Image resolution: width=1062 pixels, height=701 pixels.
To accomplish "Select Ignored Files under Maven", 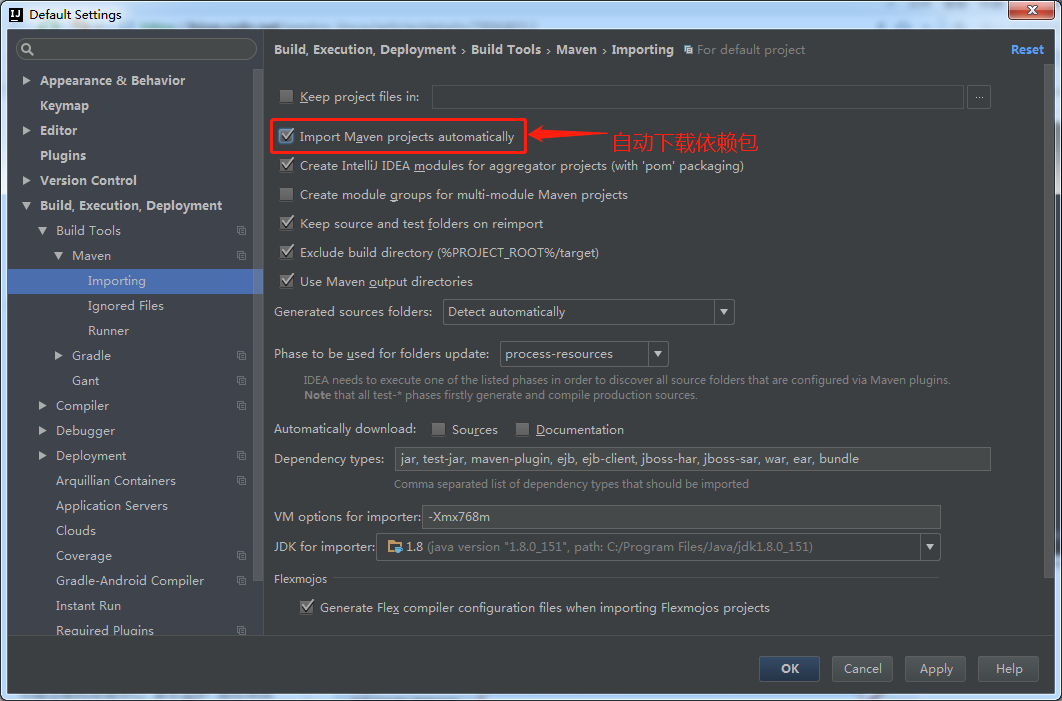I will point(125,306).
